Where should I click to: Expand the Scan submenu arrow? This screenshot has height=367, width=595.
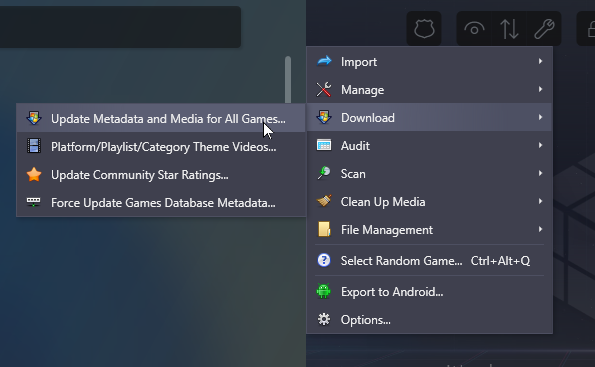coord(540,173)
